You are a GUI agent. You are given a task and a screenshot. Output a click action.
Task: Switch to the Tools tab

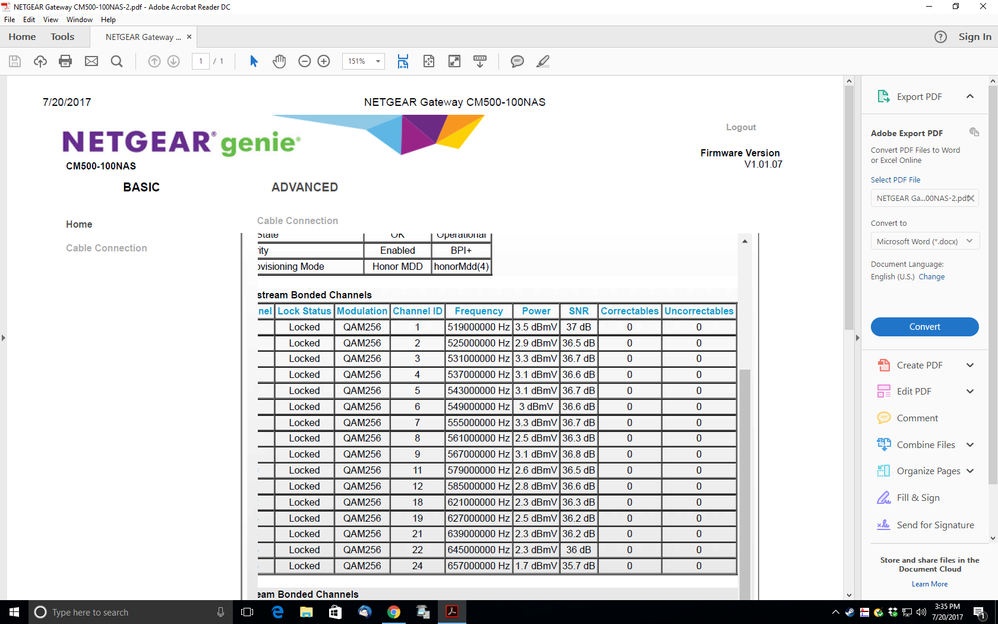pyautogui.click(x=62, y=37)
